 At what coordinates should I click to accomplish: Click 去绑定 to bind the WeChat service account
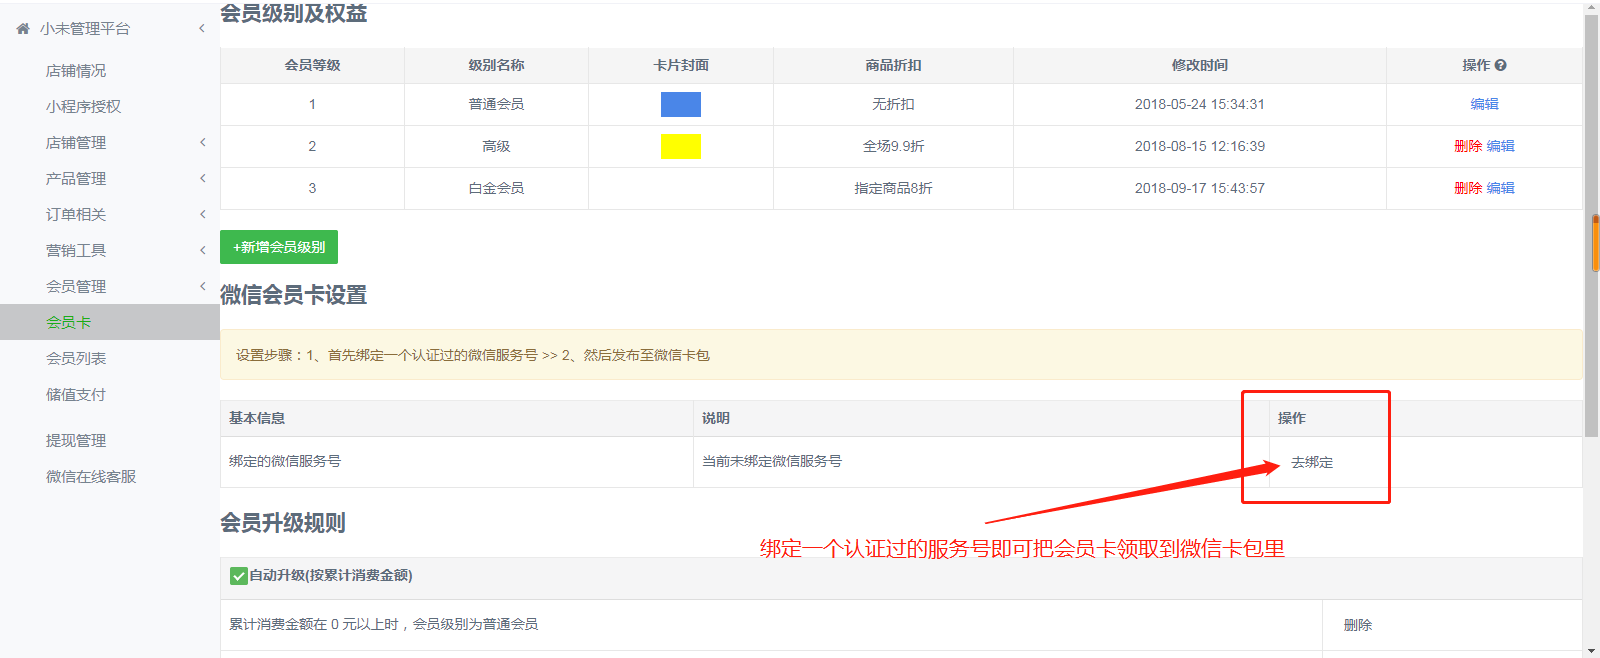(x=1311, y=462)
